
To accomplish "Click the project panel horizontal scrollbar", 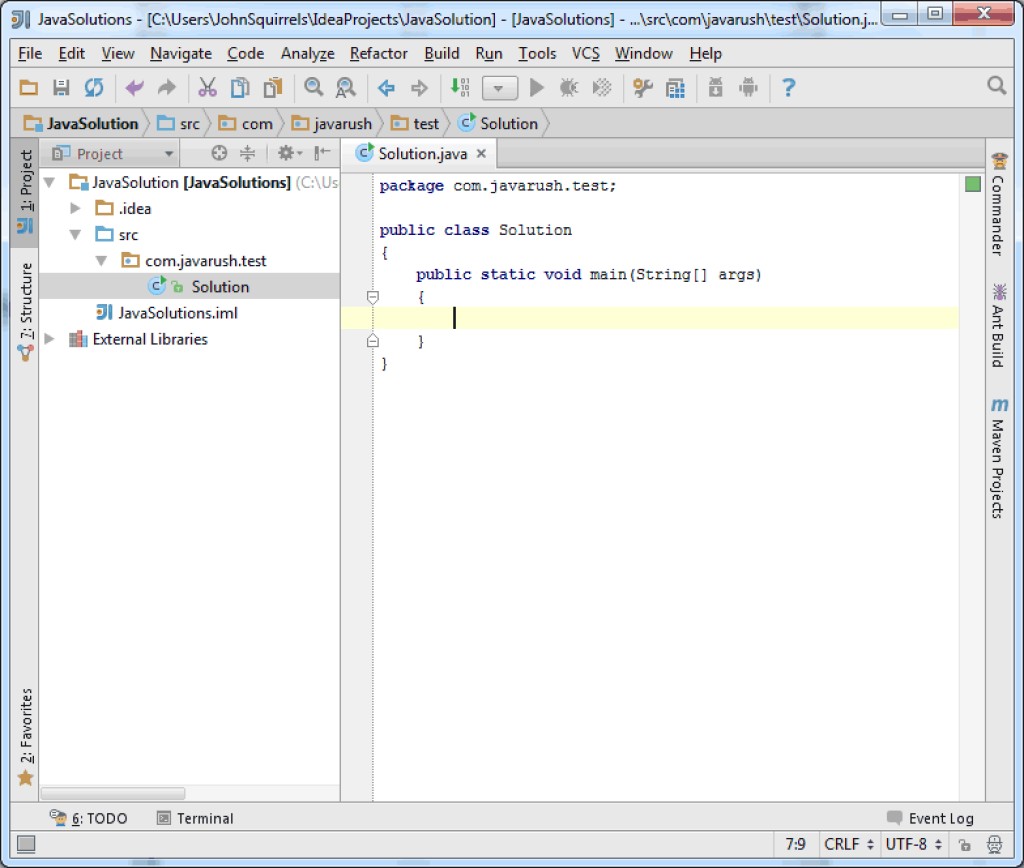I will tap(113, 793).
